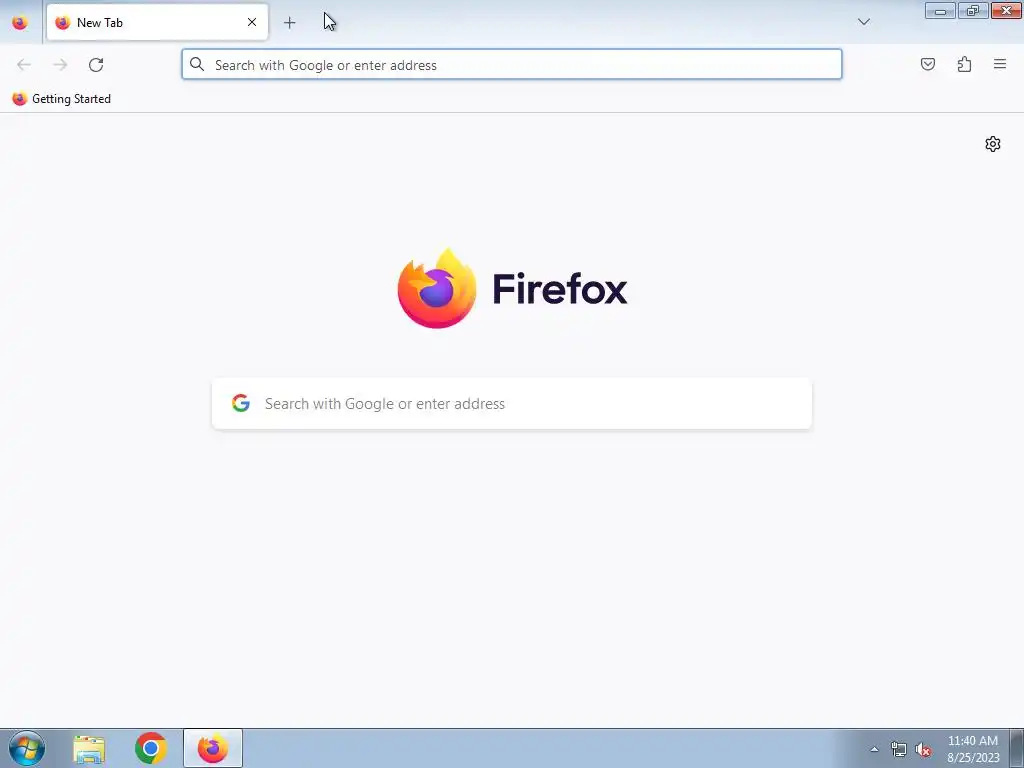Open Firefox application hamburger menu
Image resolution: width=1024 pixels, height=768 pixels.
click(x=1000, y=64)
